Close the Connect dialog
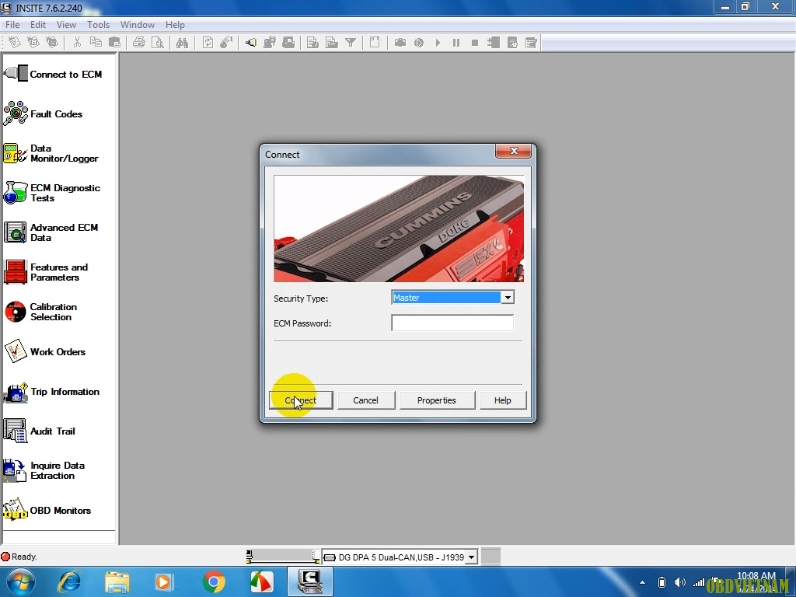Viewport: 796px width, 597px height. point(513,151)
